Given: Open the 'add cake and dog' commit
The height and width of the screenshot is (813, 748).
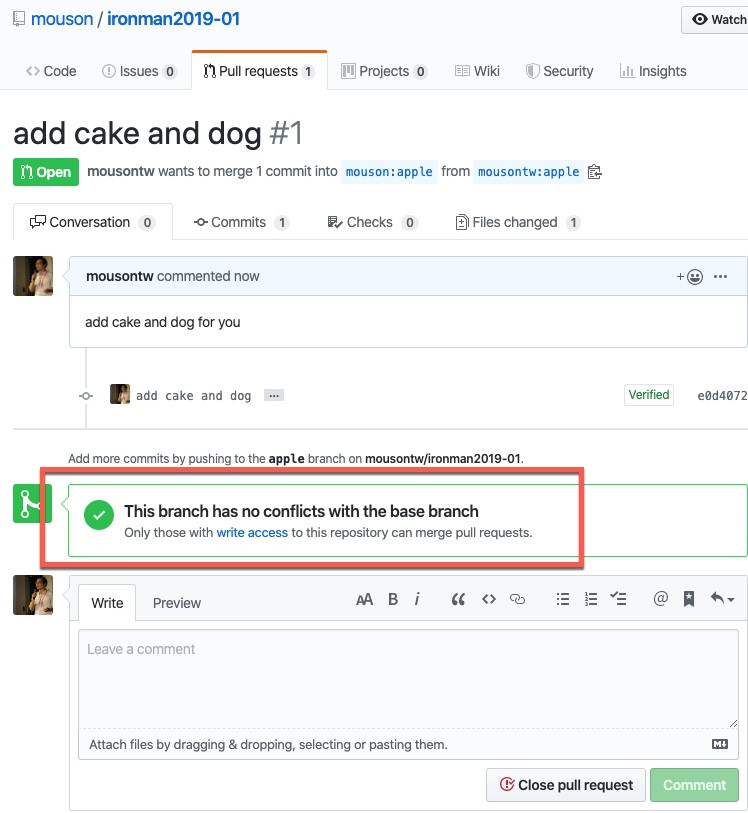Looking at the screenshot, I should [x=193, y=396].
